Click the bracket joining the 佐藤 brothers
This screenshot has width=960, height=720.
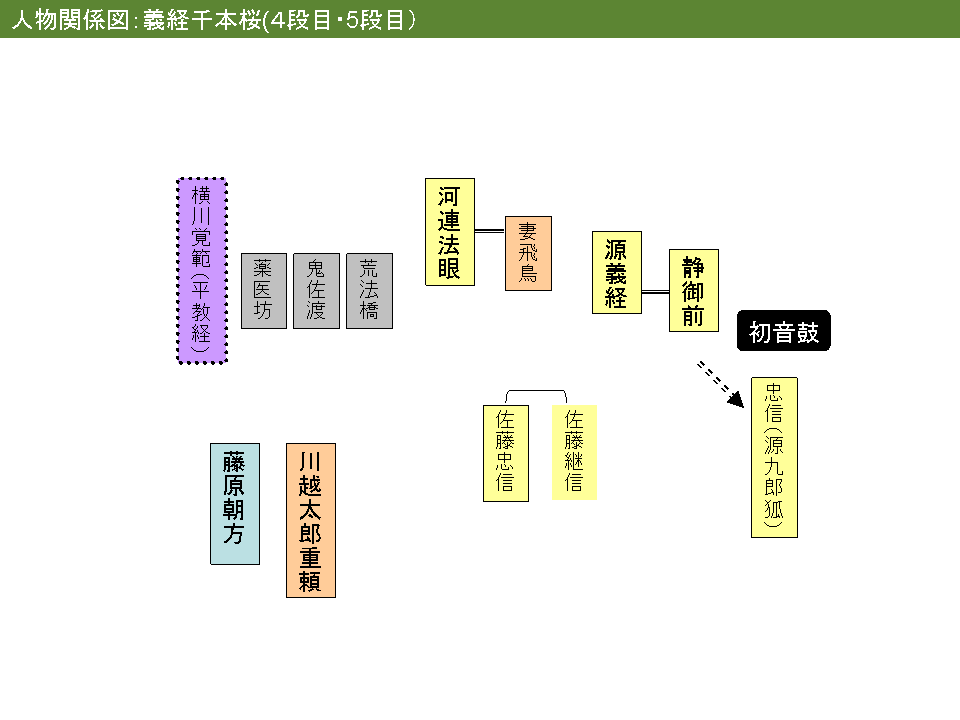[536, 396]
